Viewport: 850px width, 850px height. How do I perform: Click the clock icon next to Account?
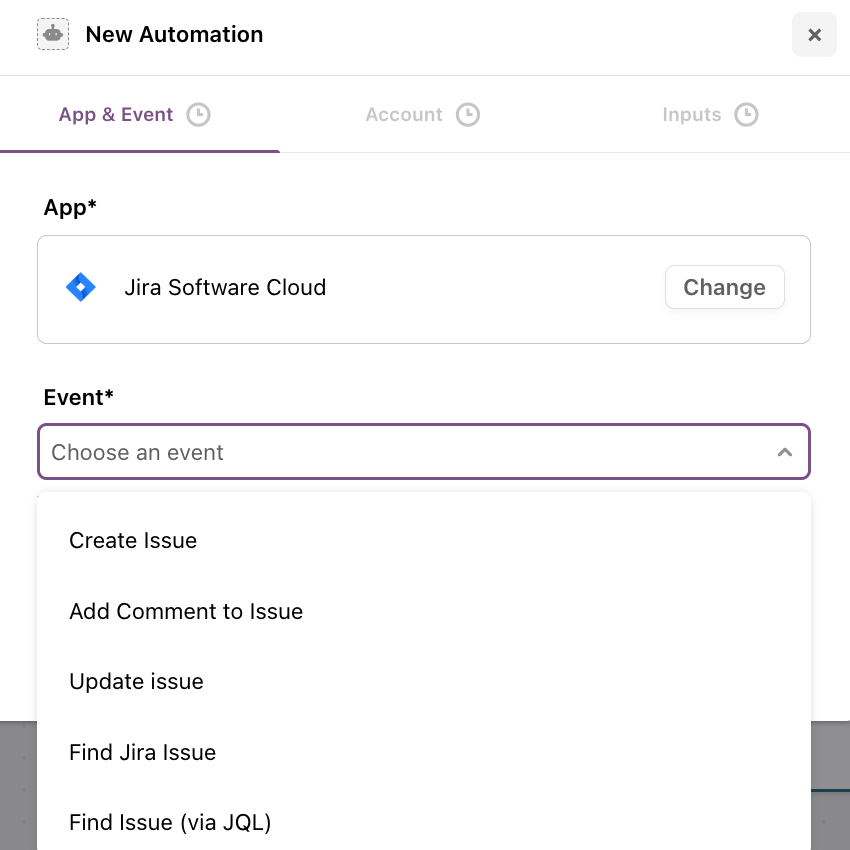point(468,115)
